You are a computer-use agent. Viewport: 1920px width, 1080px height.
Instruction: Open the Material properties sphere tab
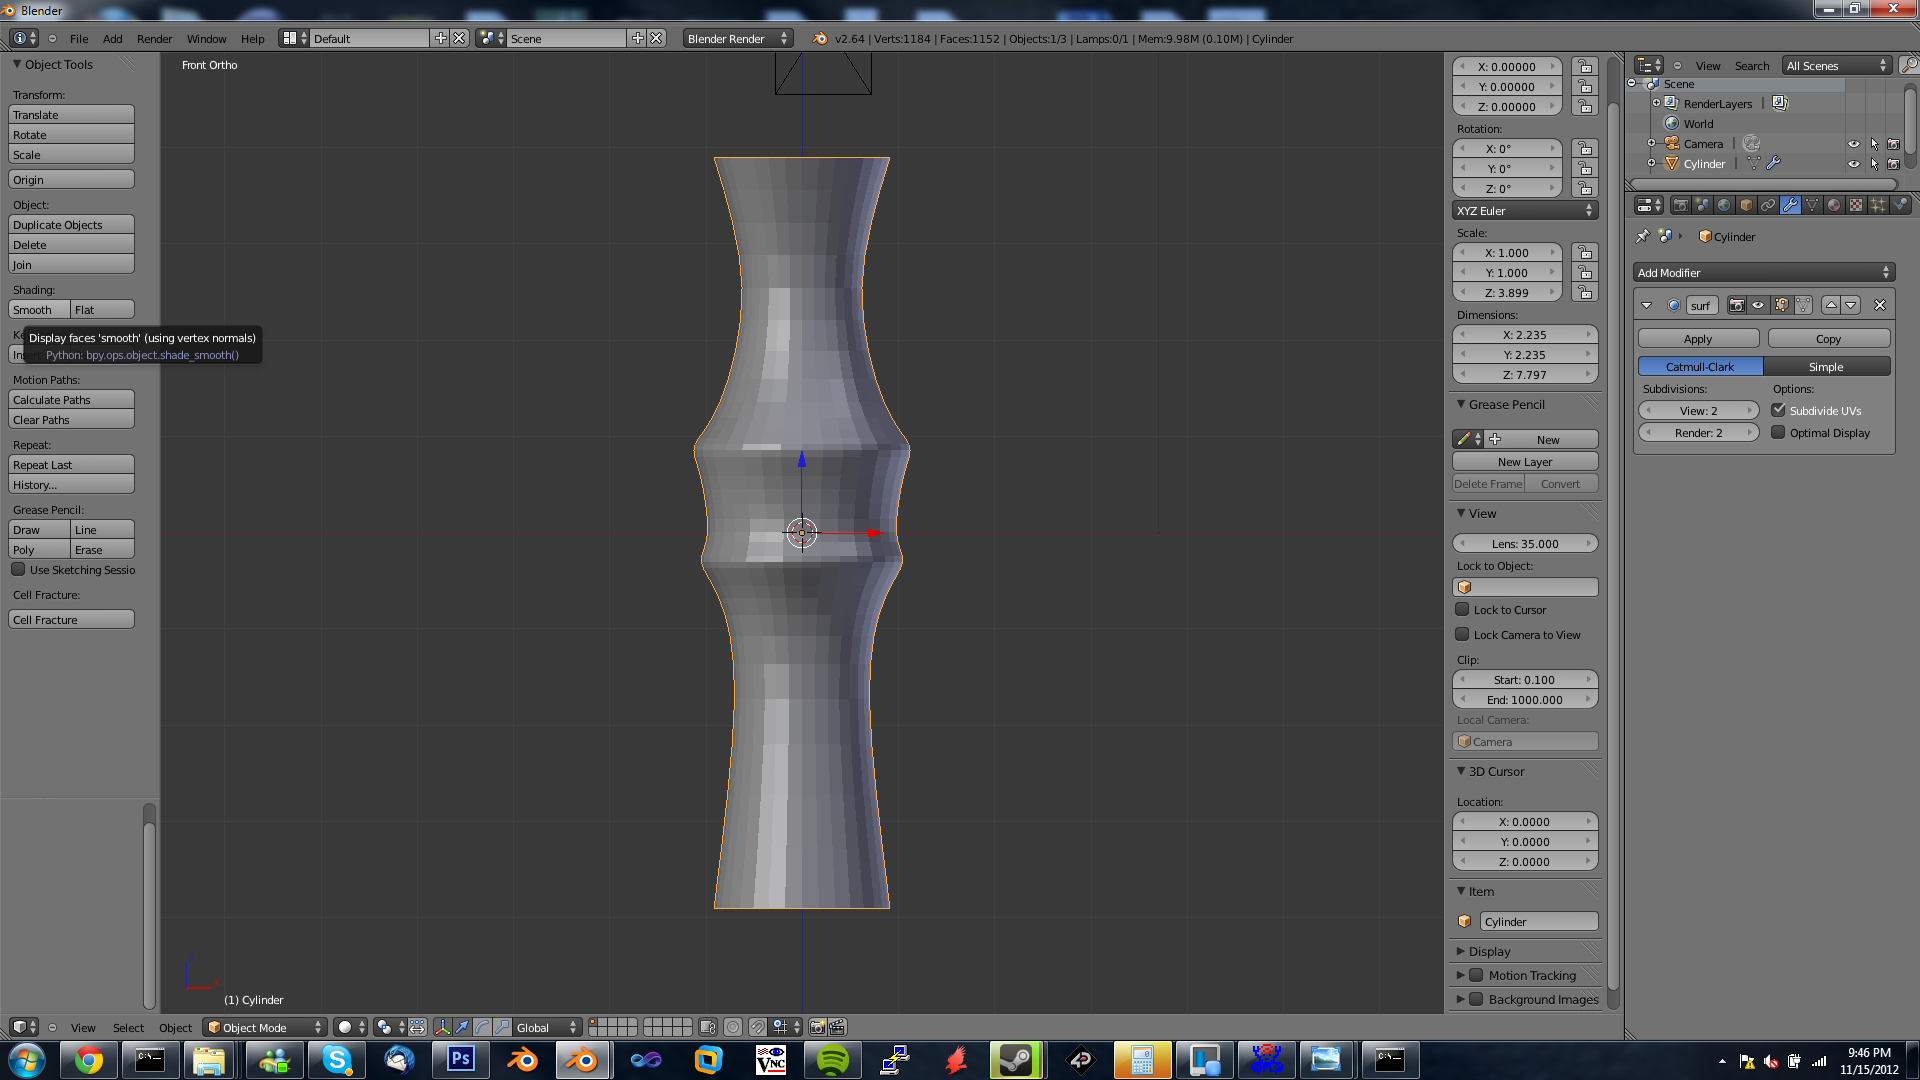pyautogui.click(x=1834, y=205)
